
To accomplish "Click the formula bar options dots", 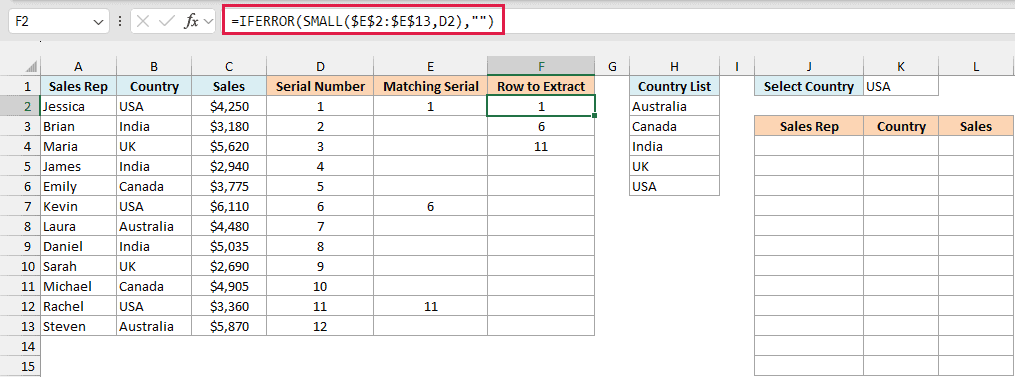I will (120, 21).
